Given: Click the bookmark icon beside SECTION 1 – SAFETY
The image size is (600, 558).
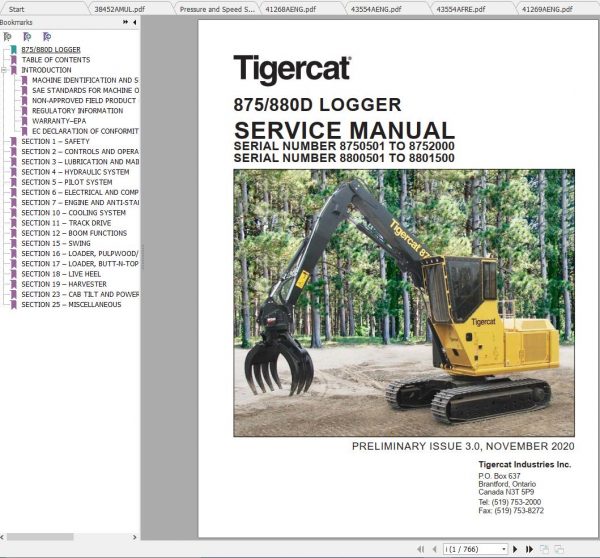Looking at the screenshot, I should point(14,142).
